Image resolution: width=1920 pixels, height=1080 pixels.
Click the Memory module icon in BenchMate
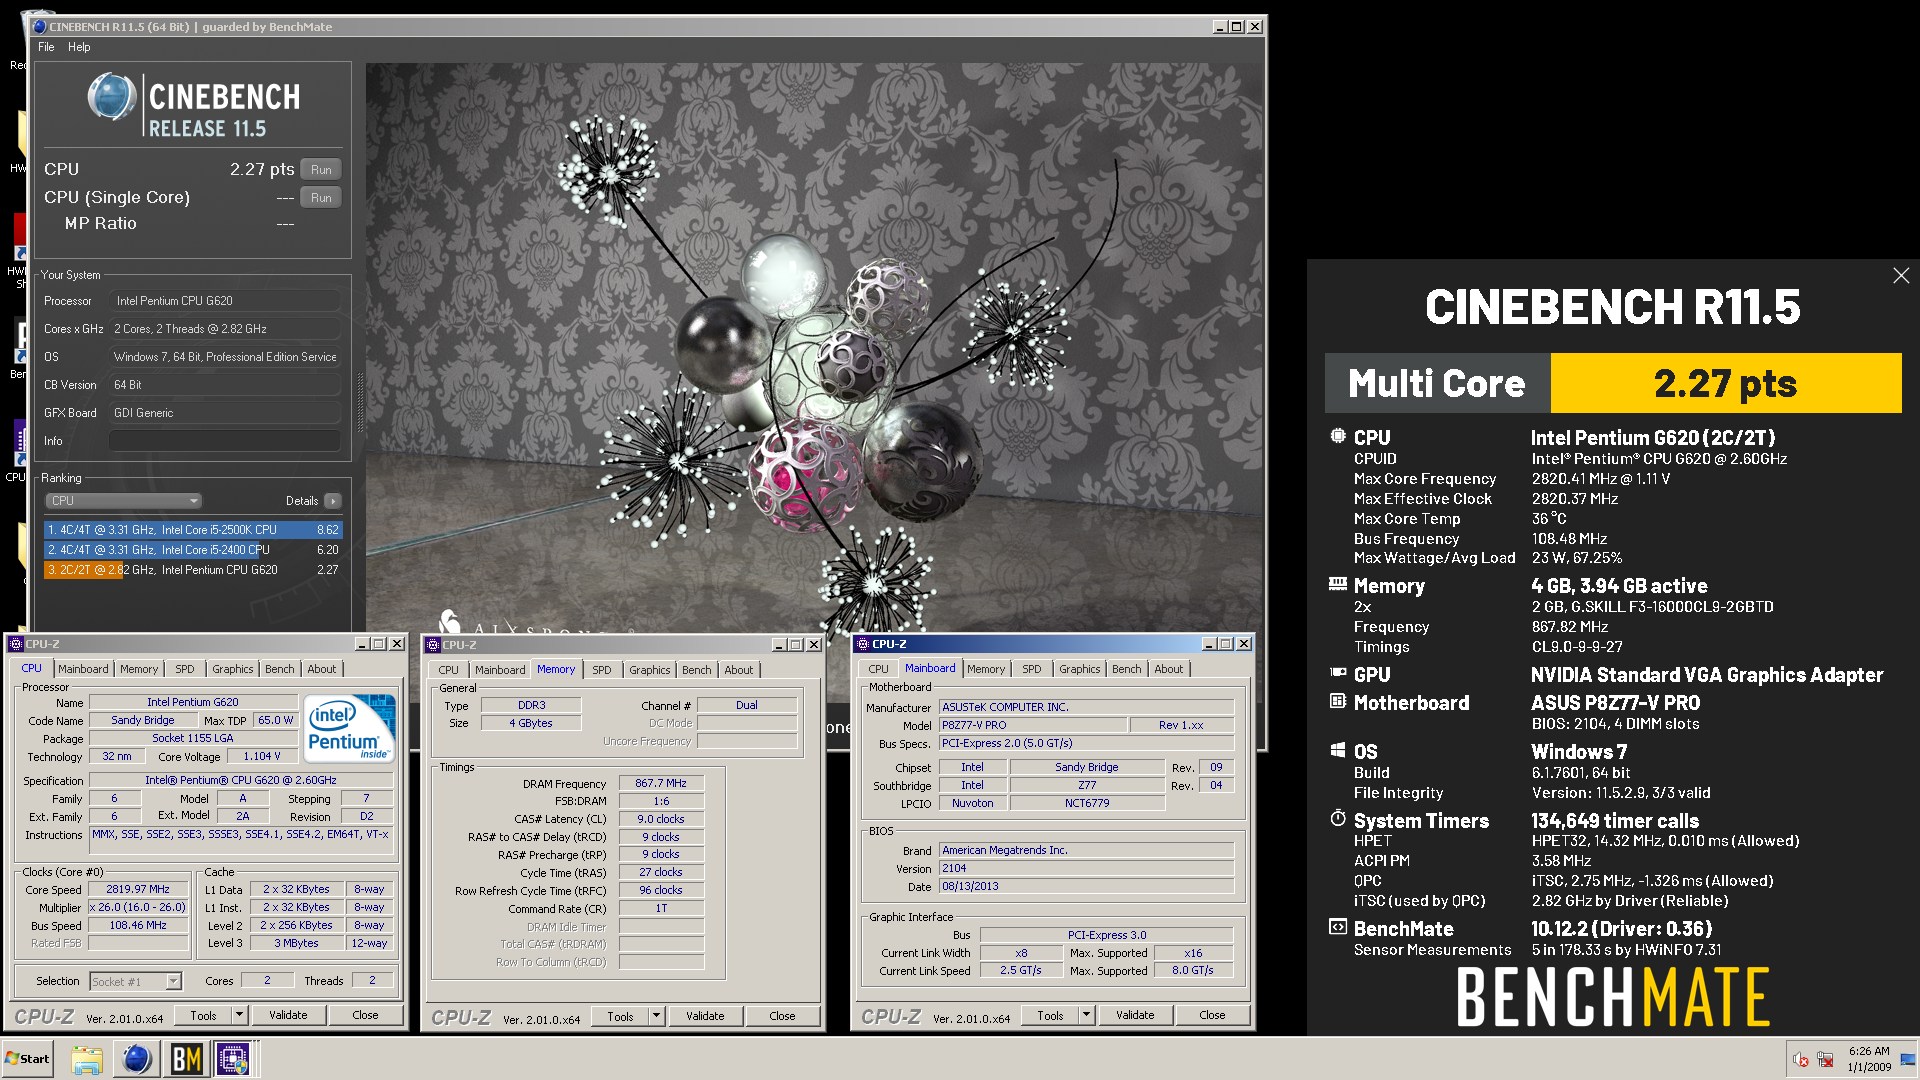[1338, 584]
